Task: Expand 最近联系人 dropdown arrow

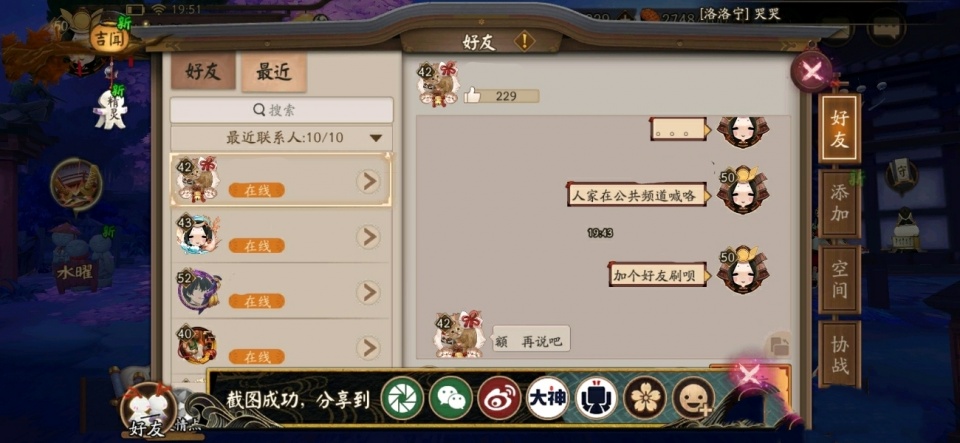Action: point(376,138)
